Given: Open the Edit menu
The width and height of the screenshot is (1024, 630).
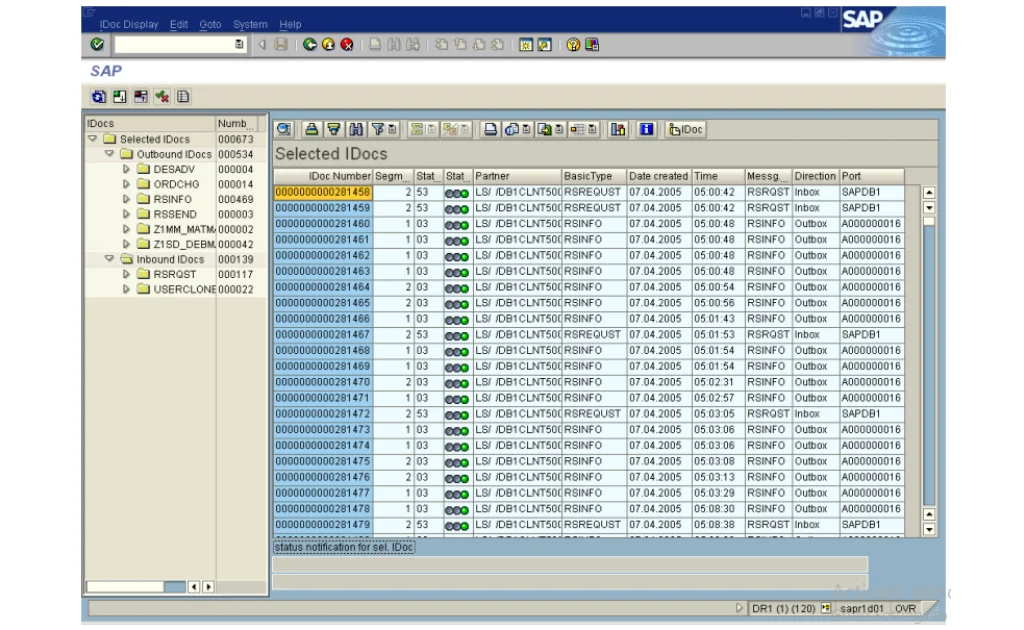Looking at the screenshot, I should click(x=179, y=24).
